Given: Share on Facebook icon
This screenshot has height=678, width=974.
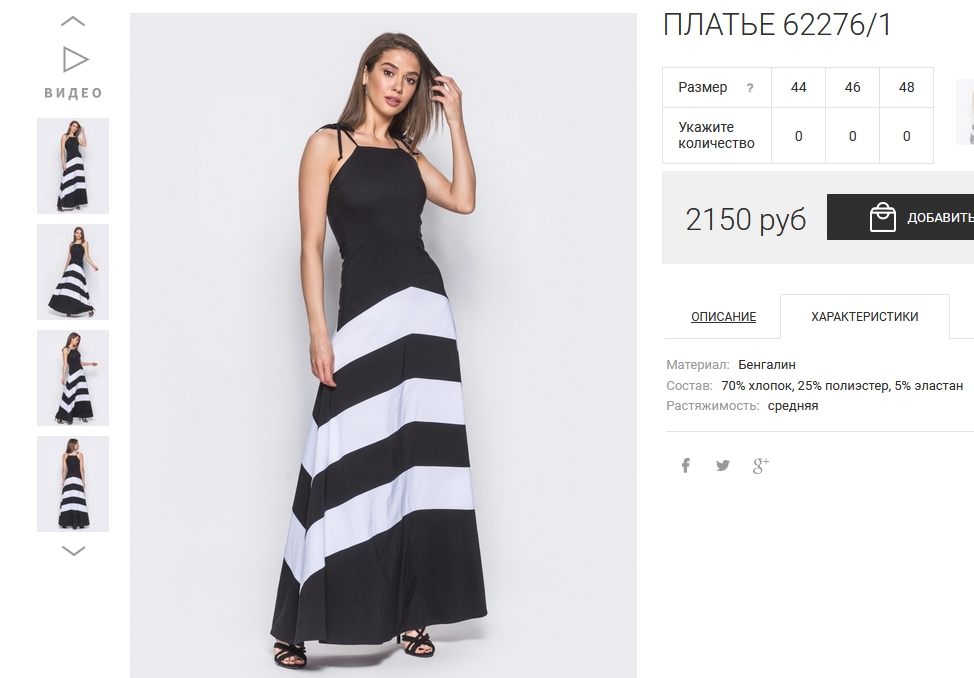Looking at the screenshot, I should [x=686, y=465].
